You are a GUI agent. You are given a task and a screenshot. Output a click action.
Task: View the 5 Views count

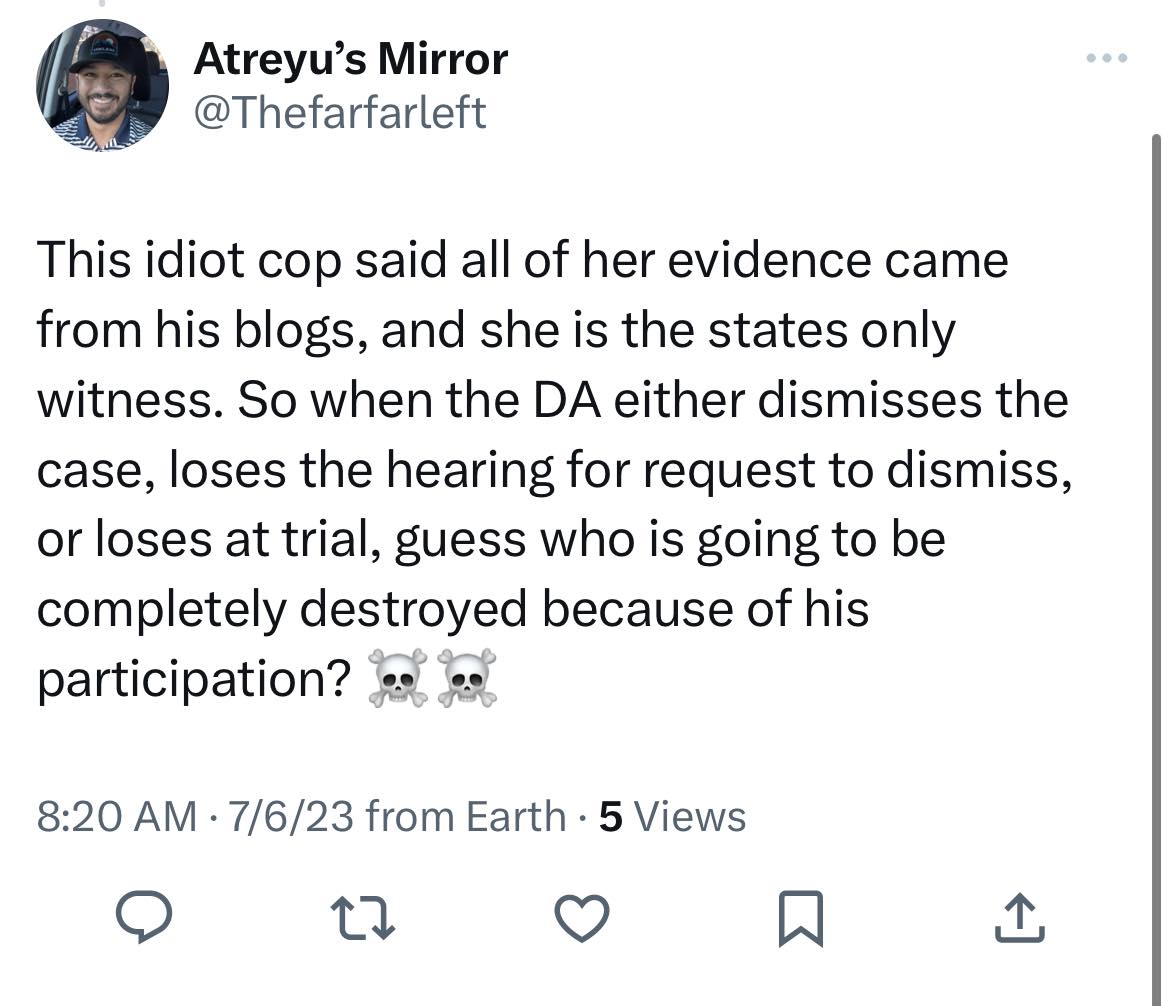tap(672, 817)
